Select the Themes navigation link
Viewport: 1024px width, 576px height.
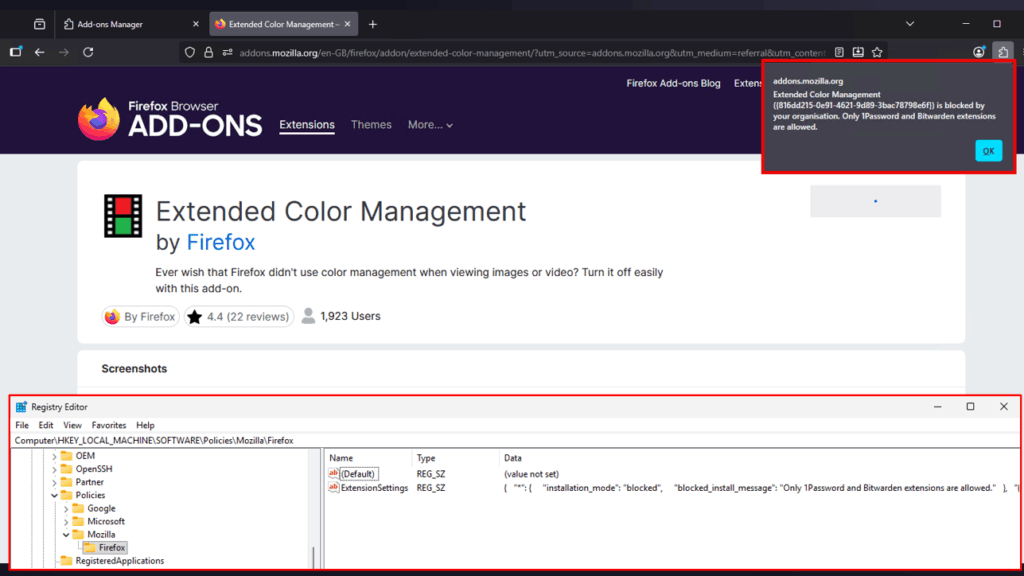click(371, 125)
